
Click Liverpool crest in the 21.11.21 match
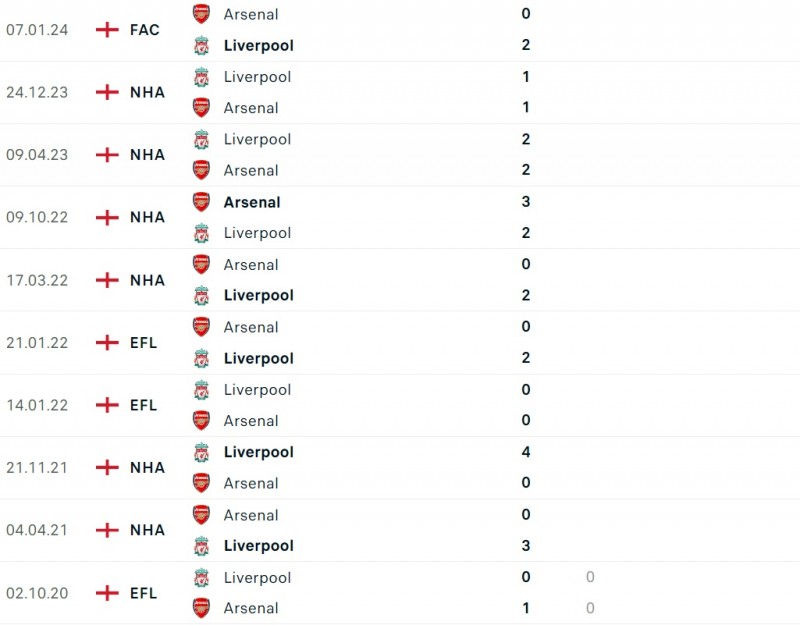[x=201, y=452]
